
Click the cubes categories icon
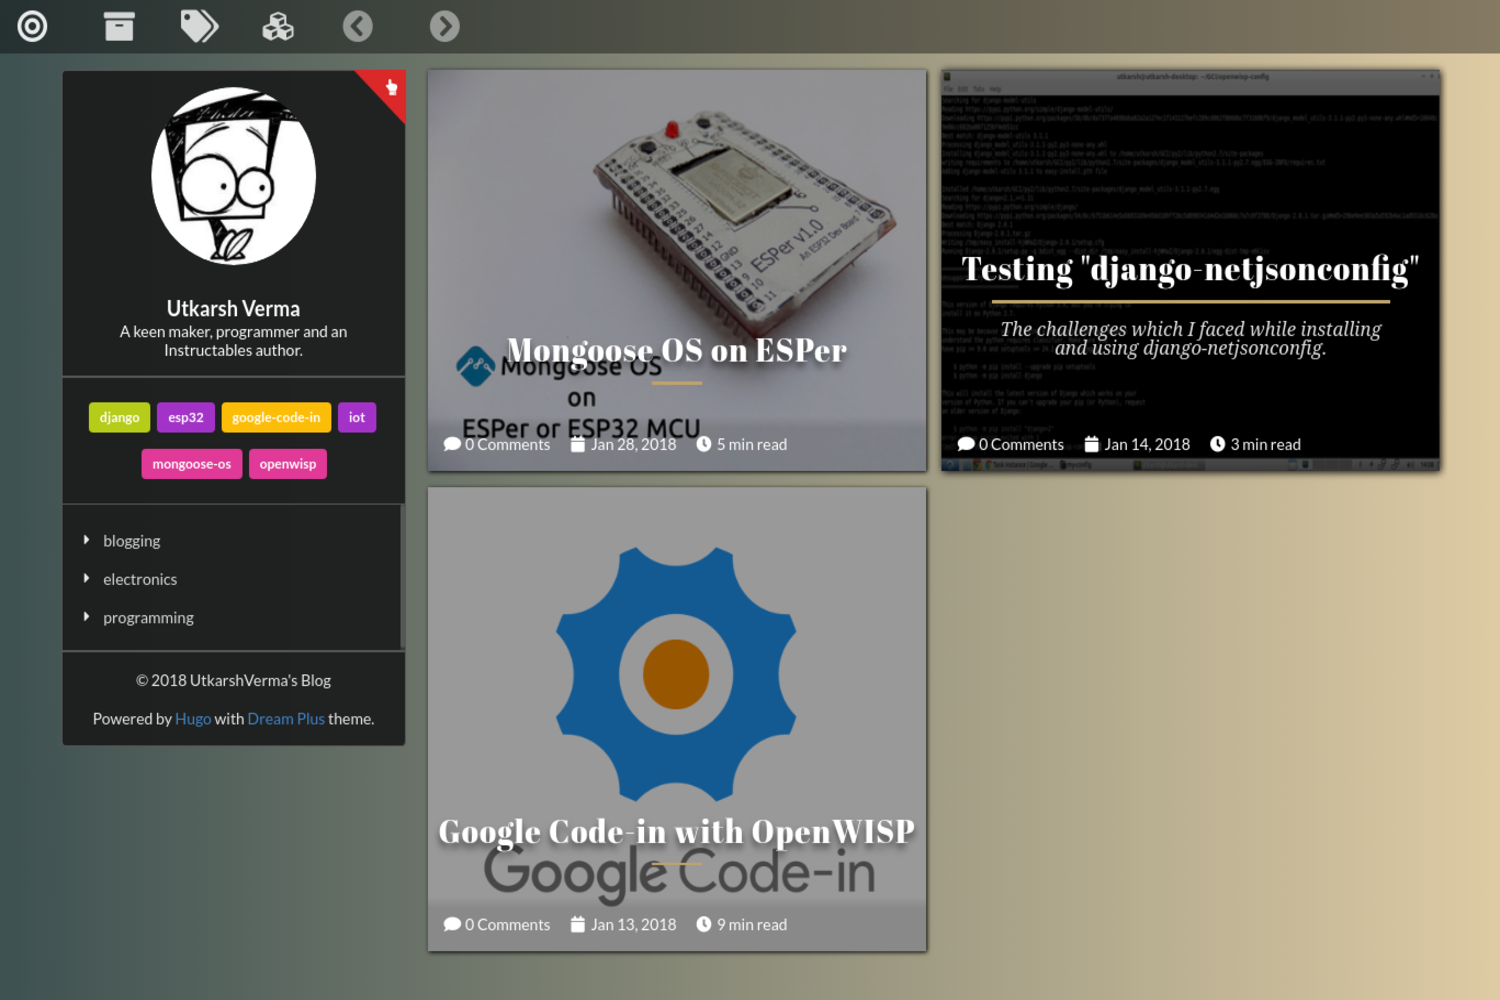[278, 26]
